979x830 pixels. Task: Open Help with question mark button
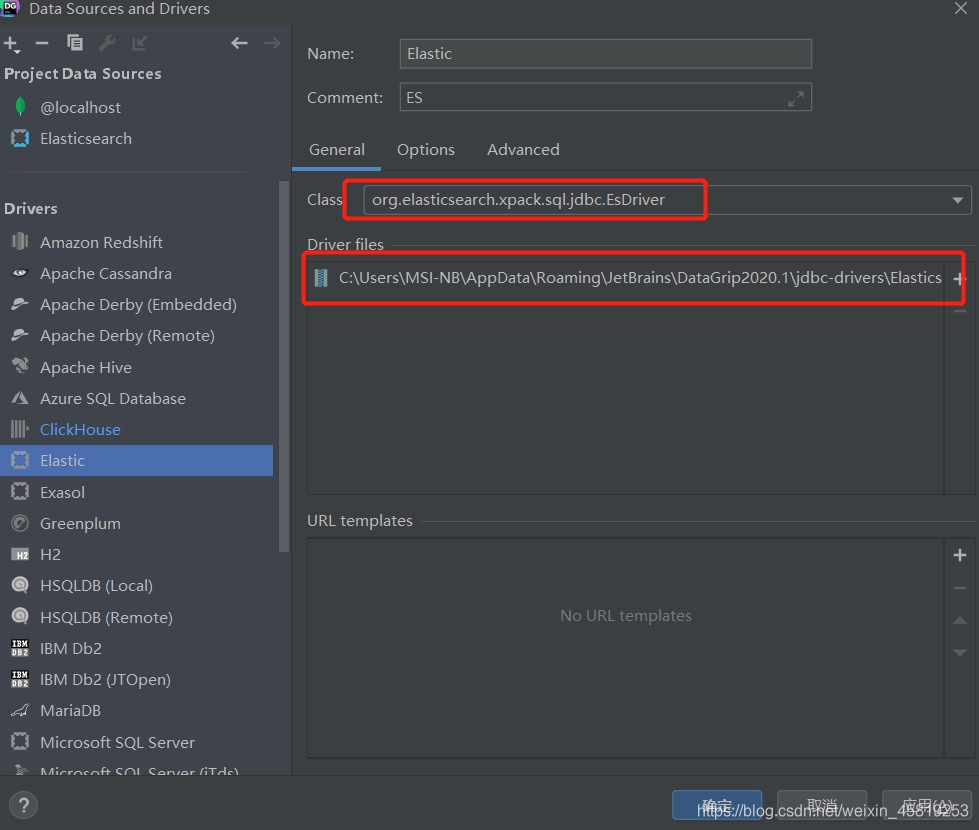tap(24, 806)
